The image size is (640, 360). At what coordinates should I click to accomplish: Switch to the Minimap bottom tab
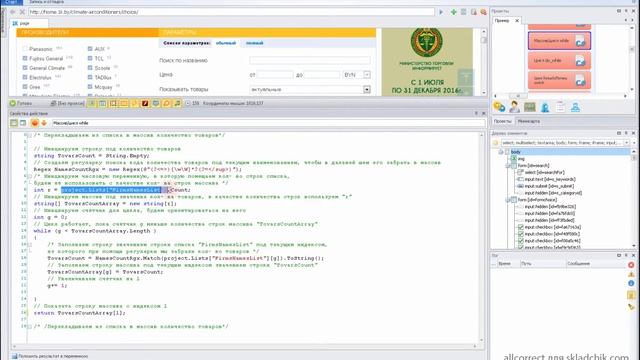point(529,121)
